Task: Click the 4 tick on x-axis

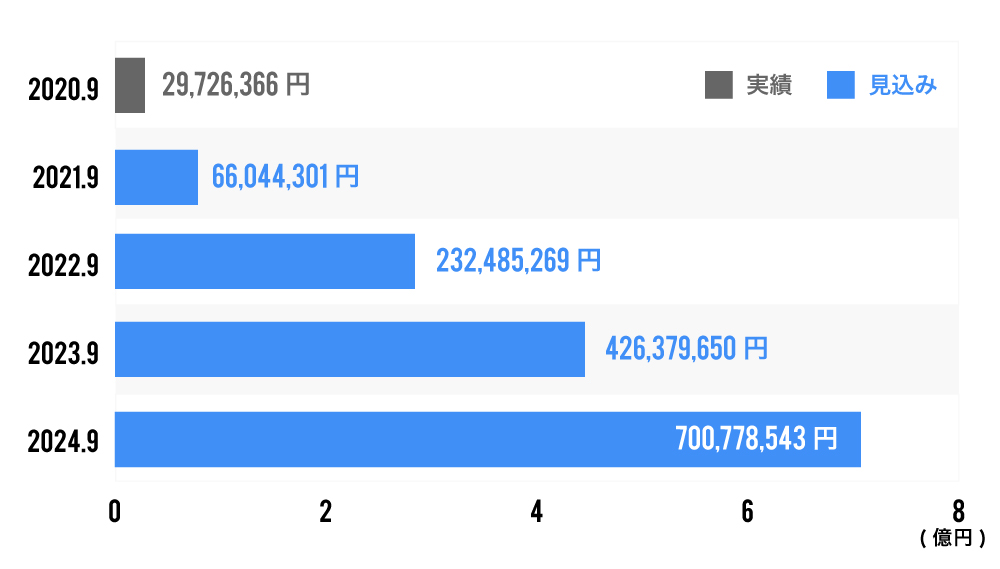Action: tap(537, 511)
